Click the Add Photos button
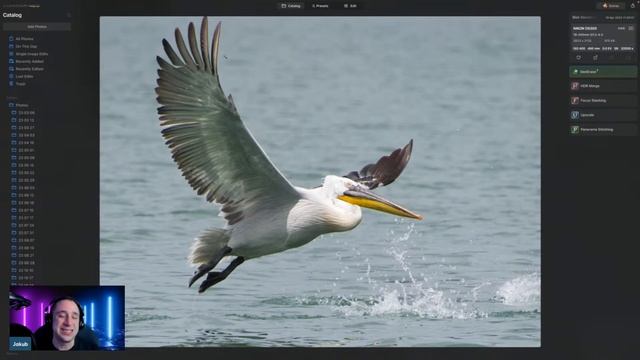Viewport: 640px width, 360px height. click(x=37, y=27)
